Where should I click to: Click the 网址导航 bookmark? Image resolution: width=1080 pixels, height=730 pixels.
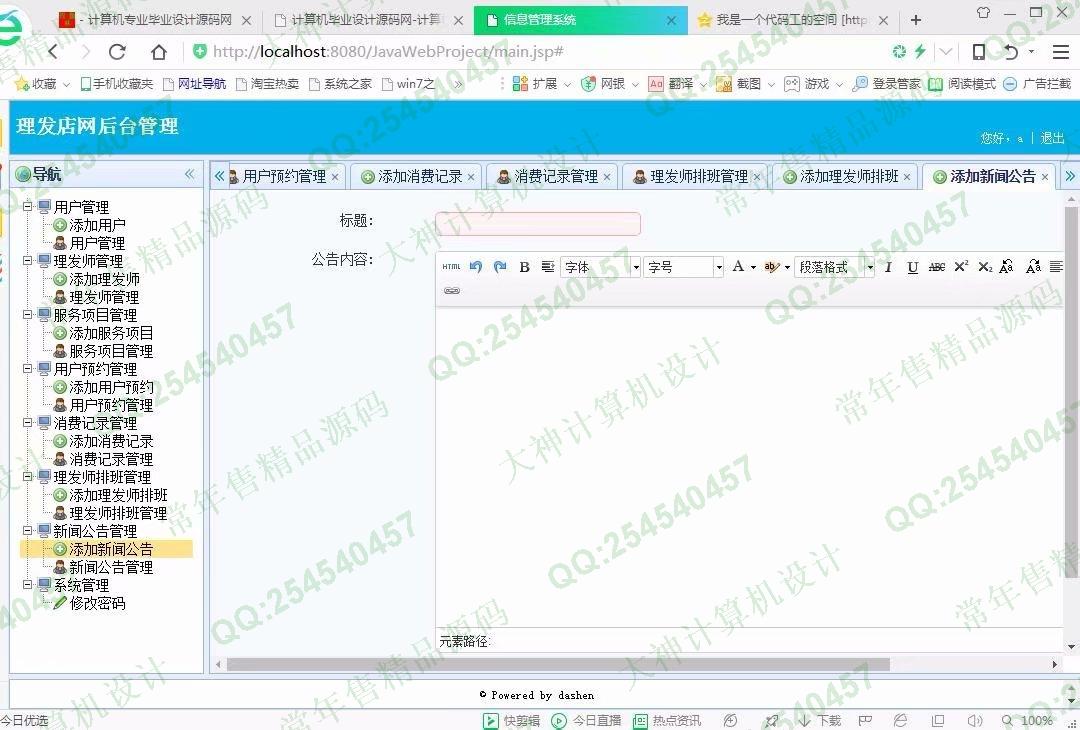point(194,83)
